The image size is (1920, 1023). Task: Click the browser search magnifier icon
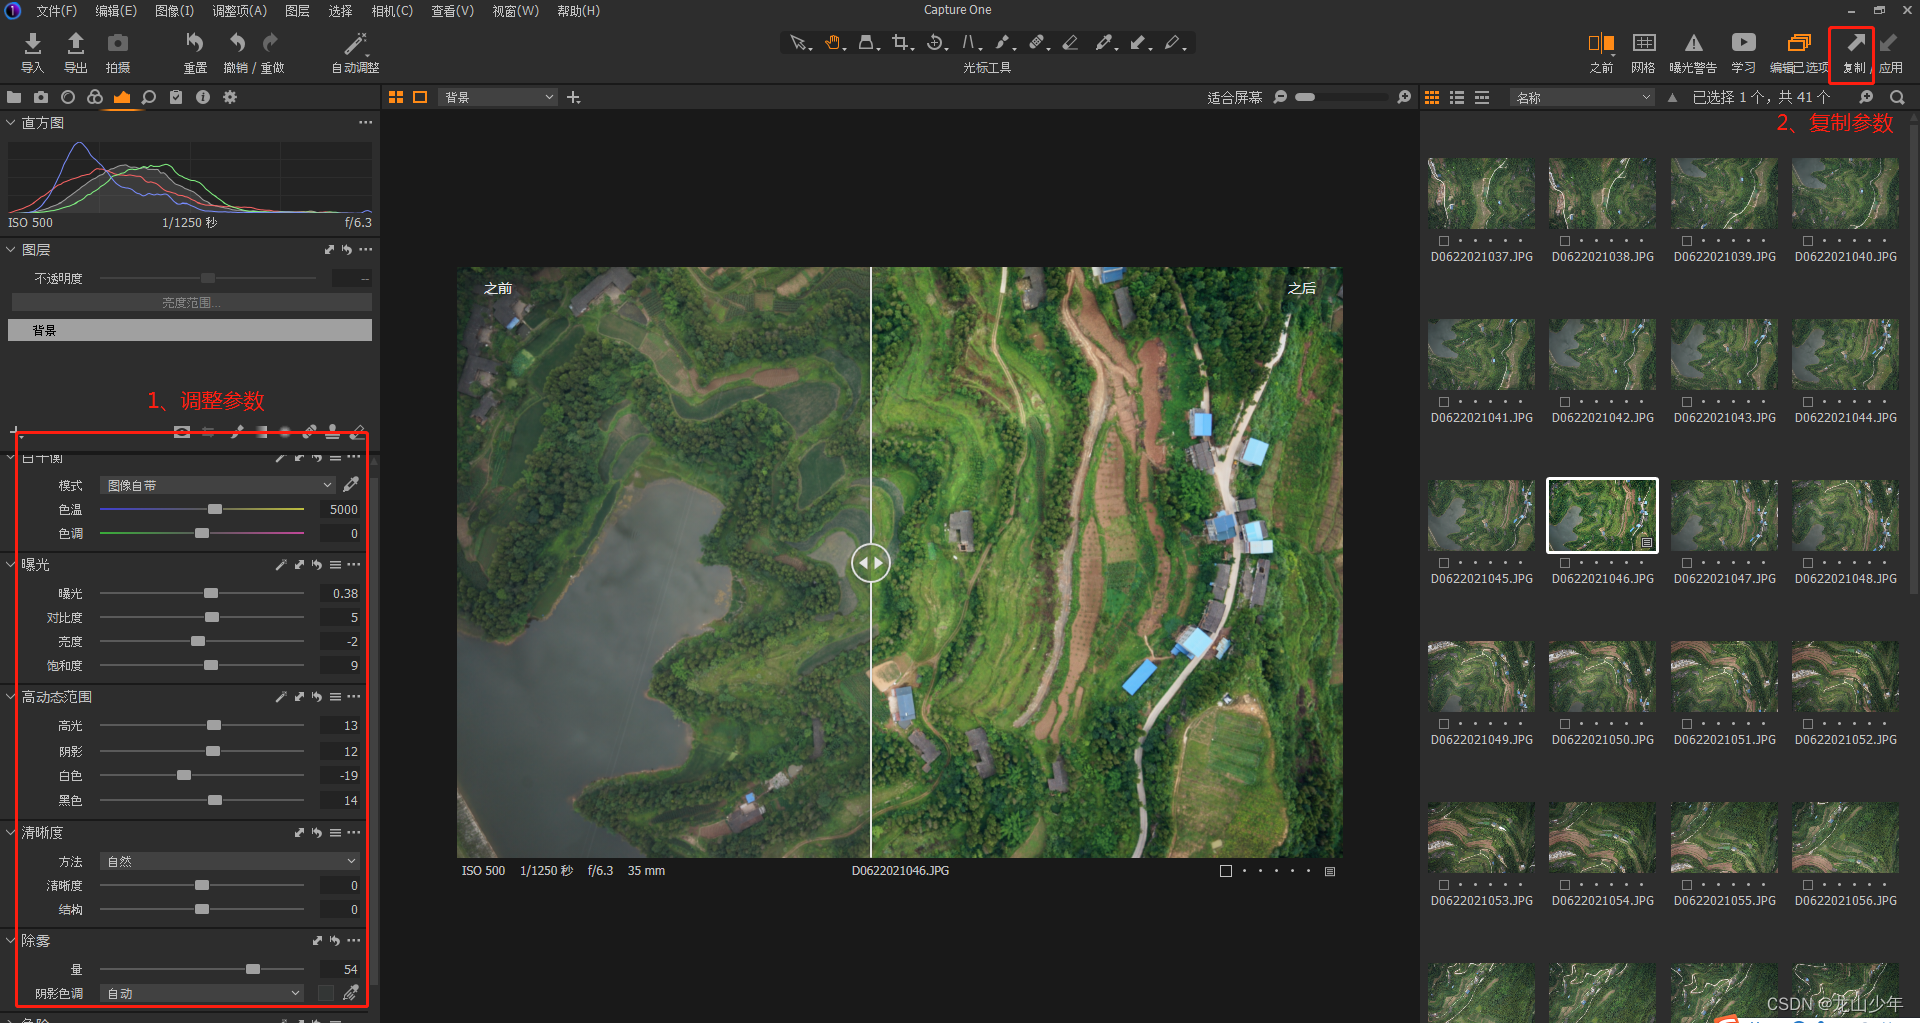1897,97
